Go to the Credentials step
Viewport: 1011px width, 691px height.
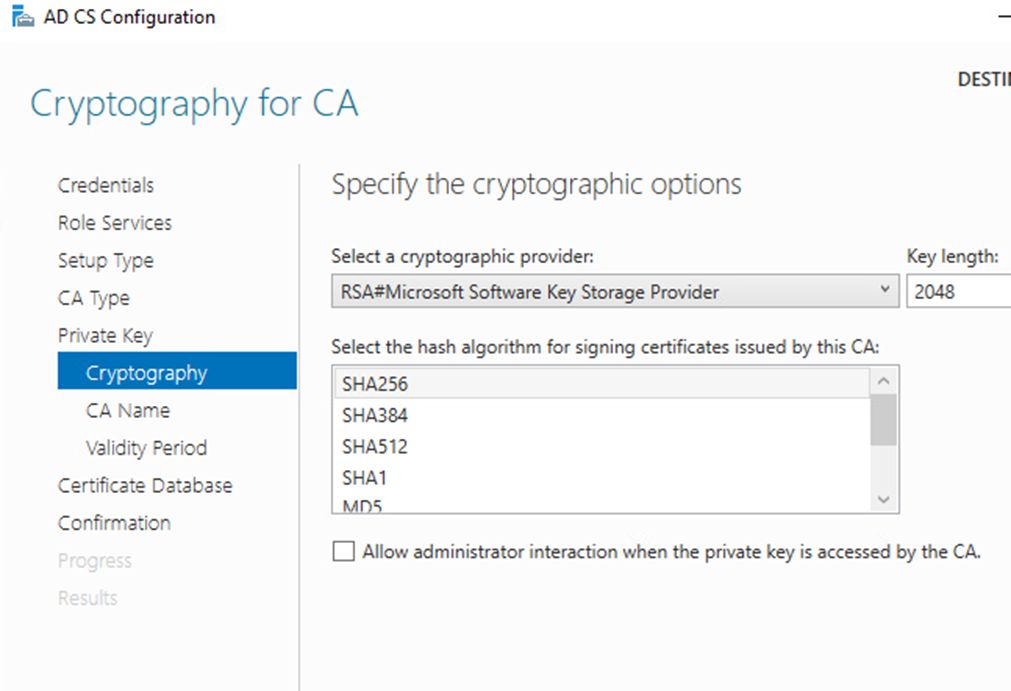[x=106, y=185]
